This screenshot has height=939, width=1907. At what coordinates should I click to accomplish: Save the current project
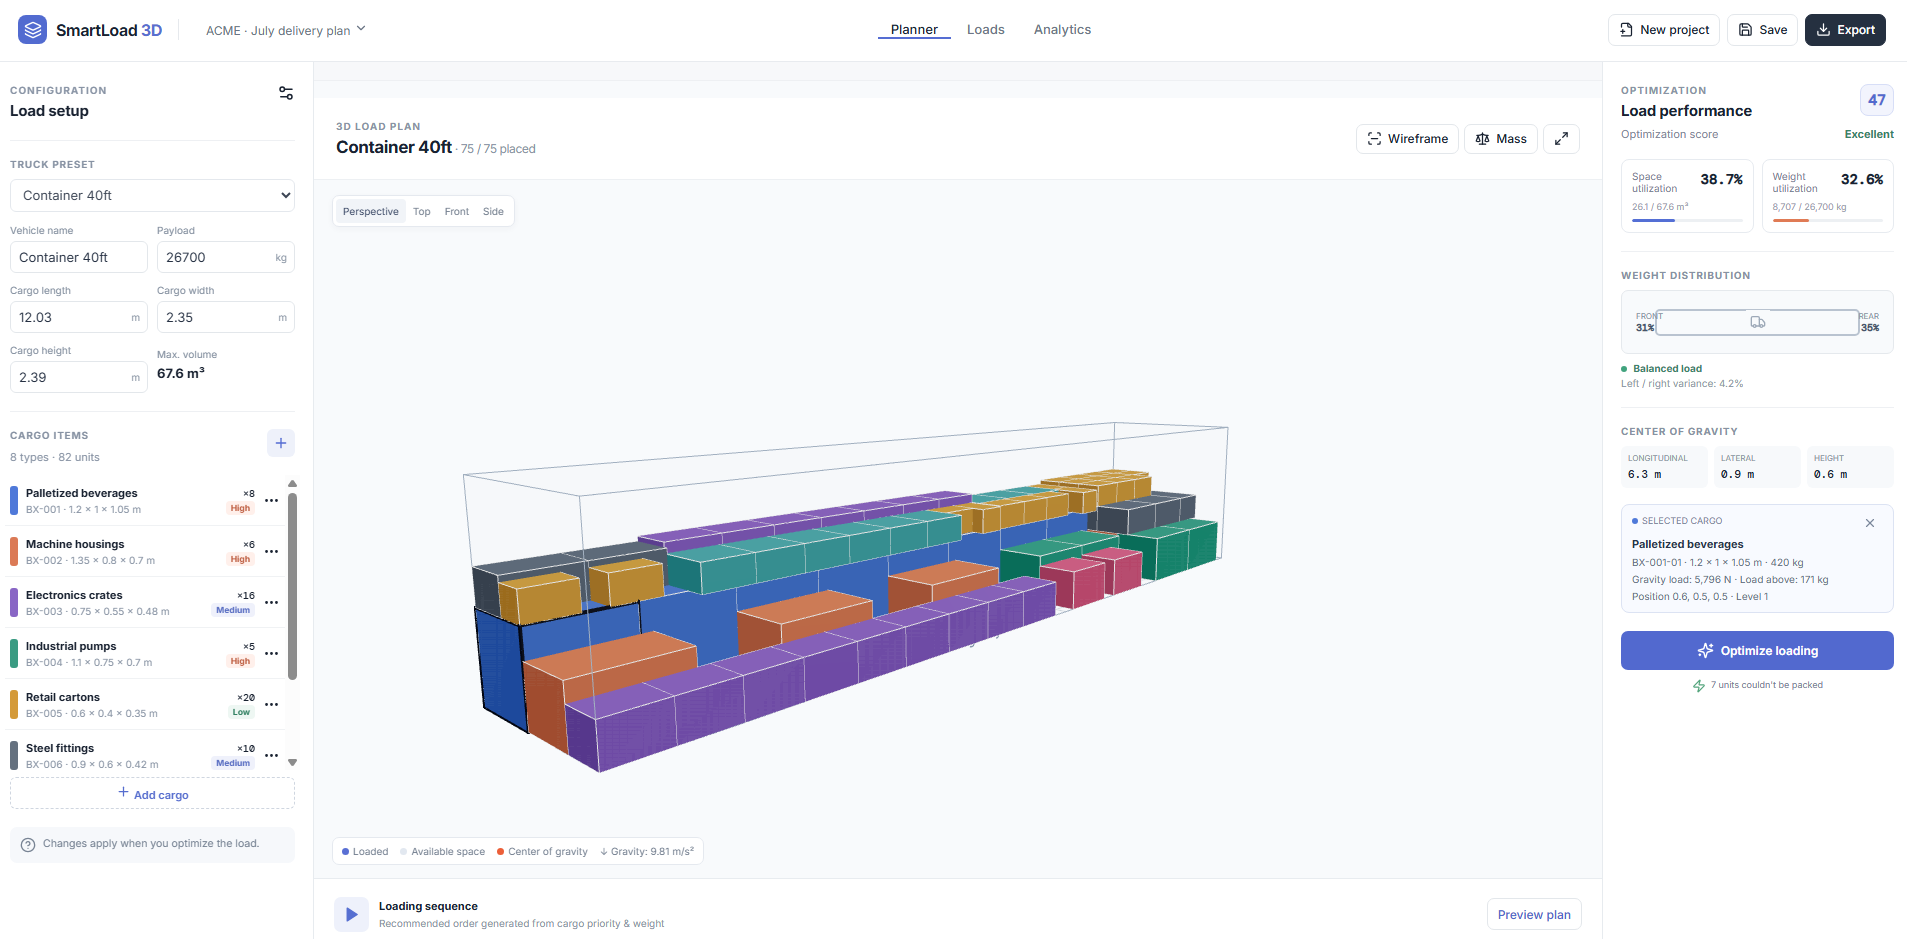(1763, 30)
